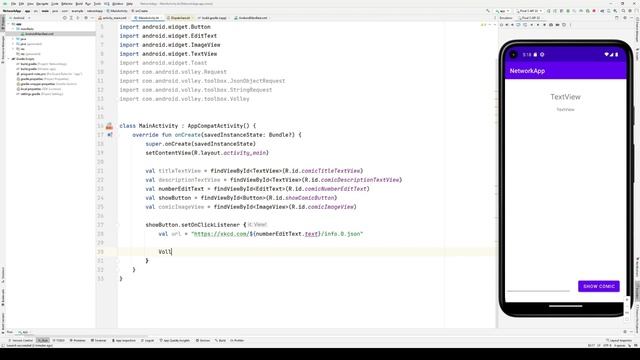
Task: Select gradle-wrapper.properties in project tree
Action: coord(46,84)
